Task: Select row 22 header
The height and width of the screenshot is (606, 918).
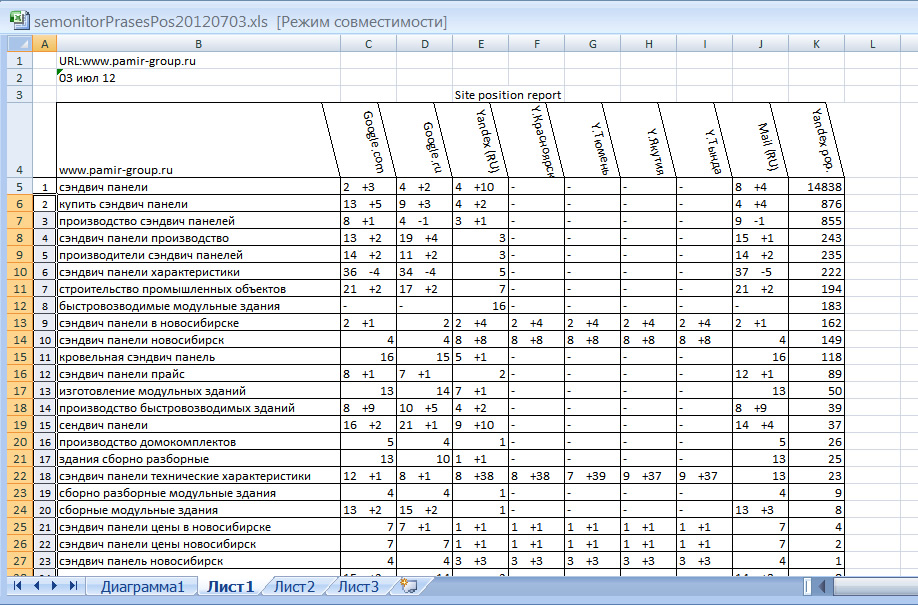Action: tap(19, 476)
